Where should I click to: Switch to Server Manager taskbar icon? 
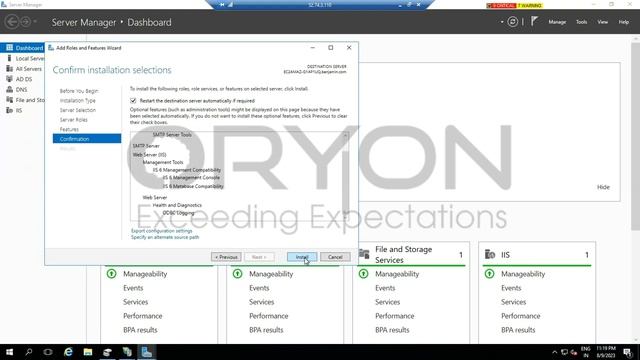147,352
